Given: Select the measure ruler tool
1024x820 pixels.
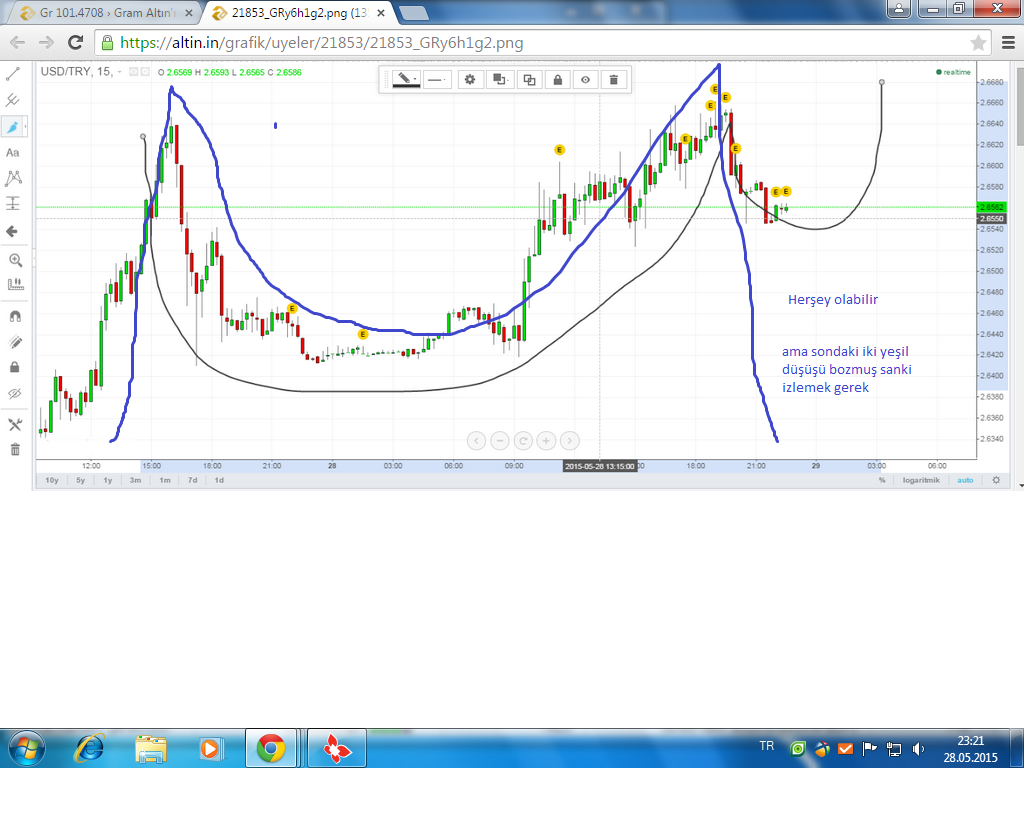Looking at the screenshot, I should click(x=14, y=284).
